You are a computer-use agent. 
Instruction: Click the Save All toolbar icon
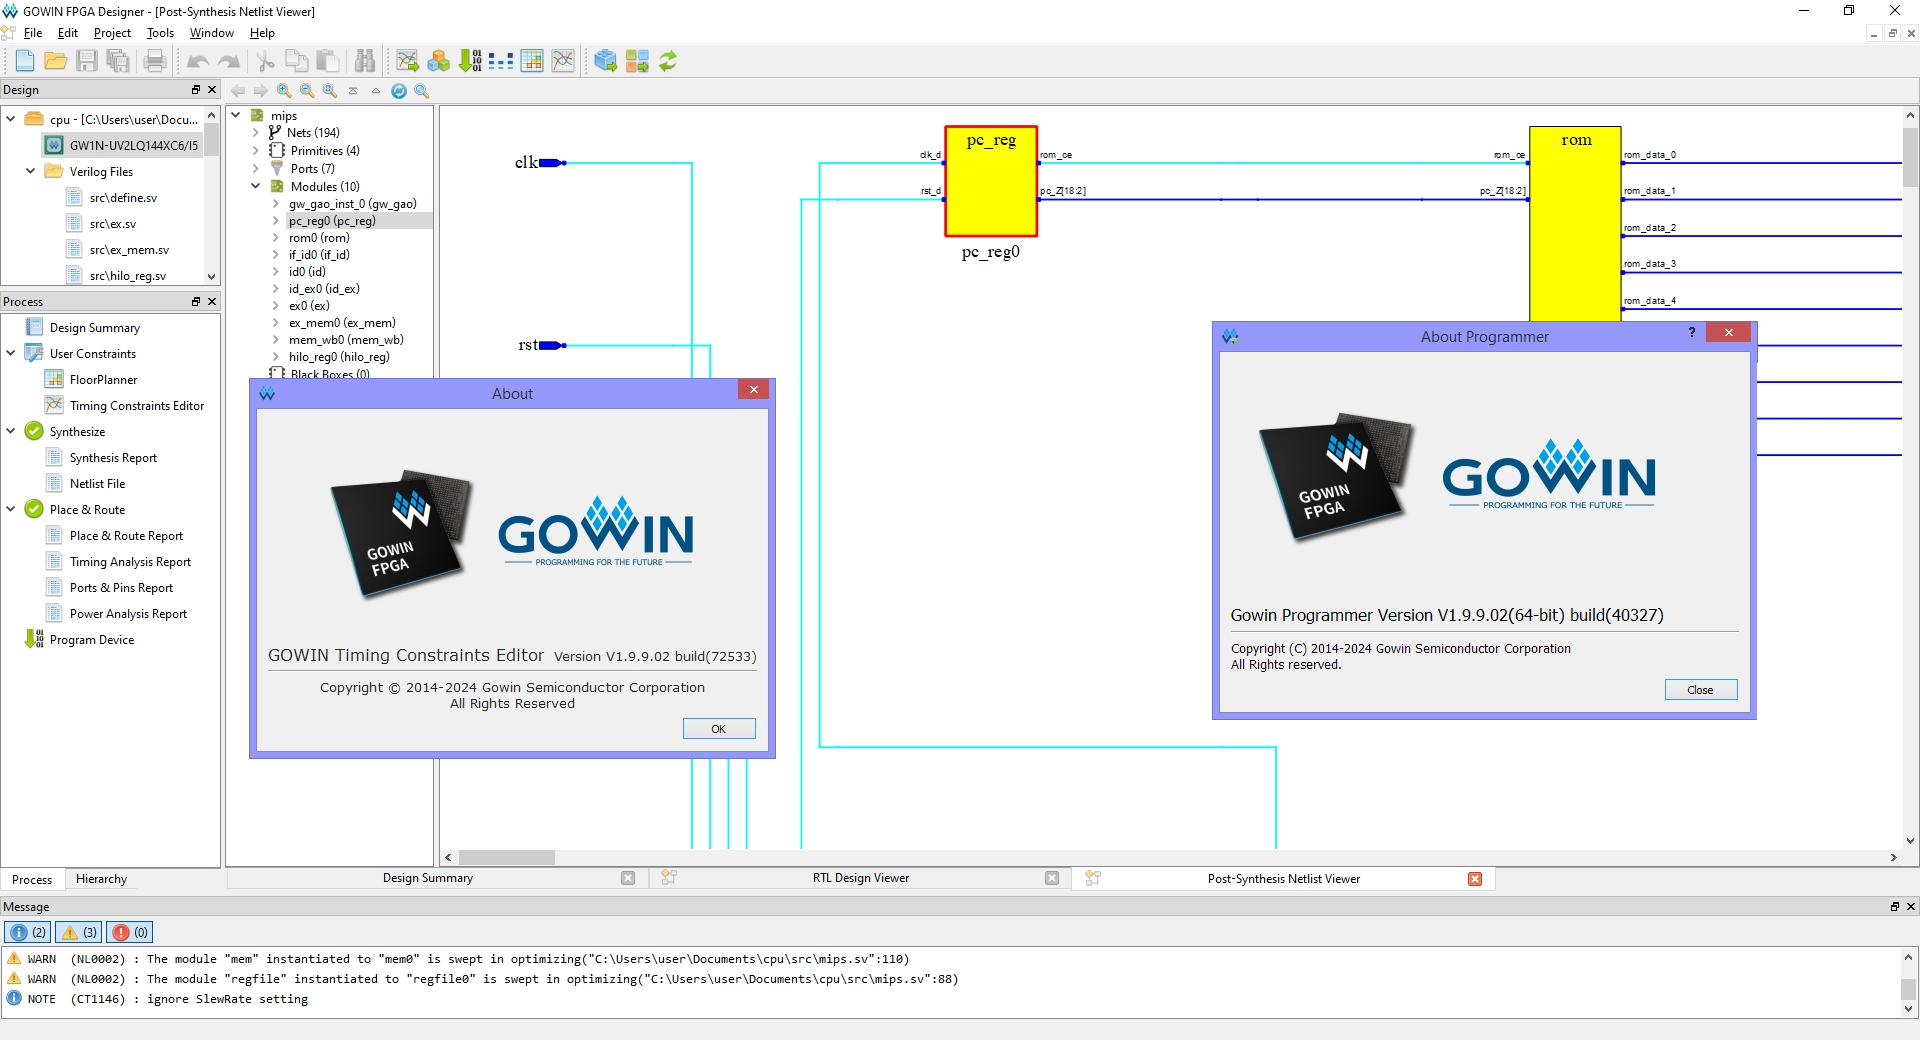point(118,61)
